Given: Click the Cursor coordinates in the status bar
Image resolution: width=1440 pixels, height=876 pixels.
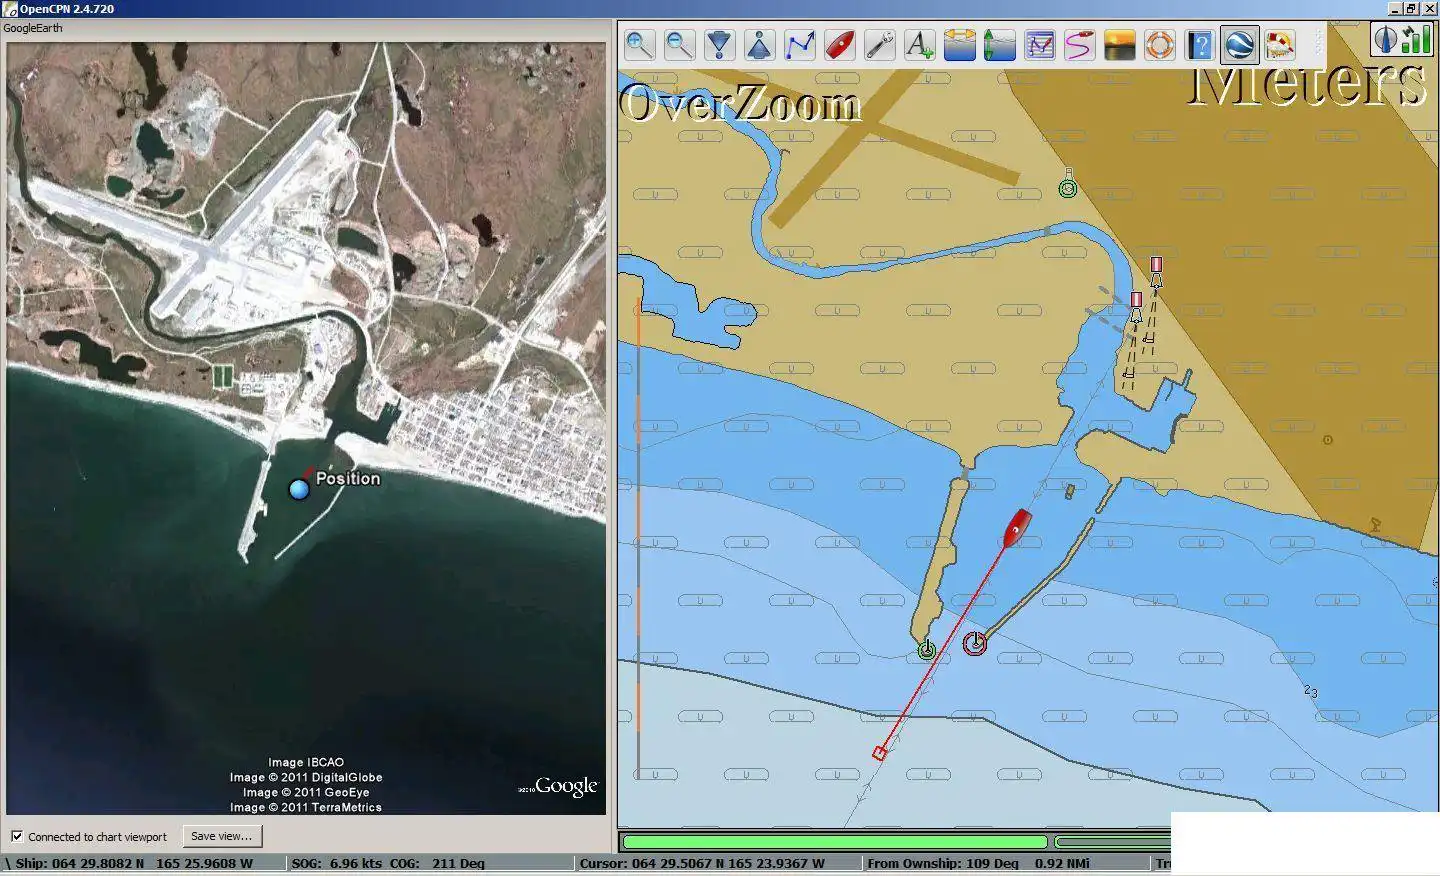Looking at the screenshot, I should coord(702,863).
